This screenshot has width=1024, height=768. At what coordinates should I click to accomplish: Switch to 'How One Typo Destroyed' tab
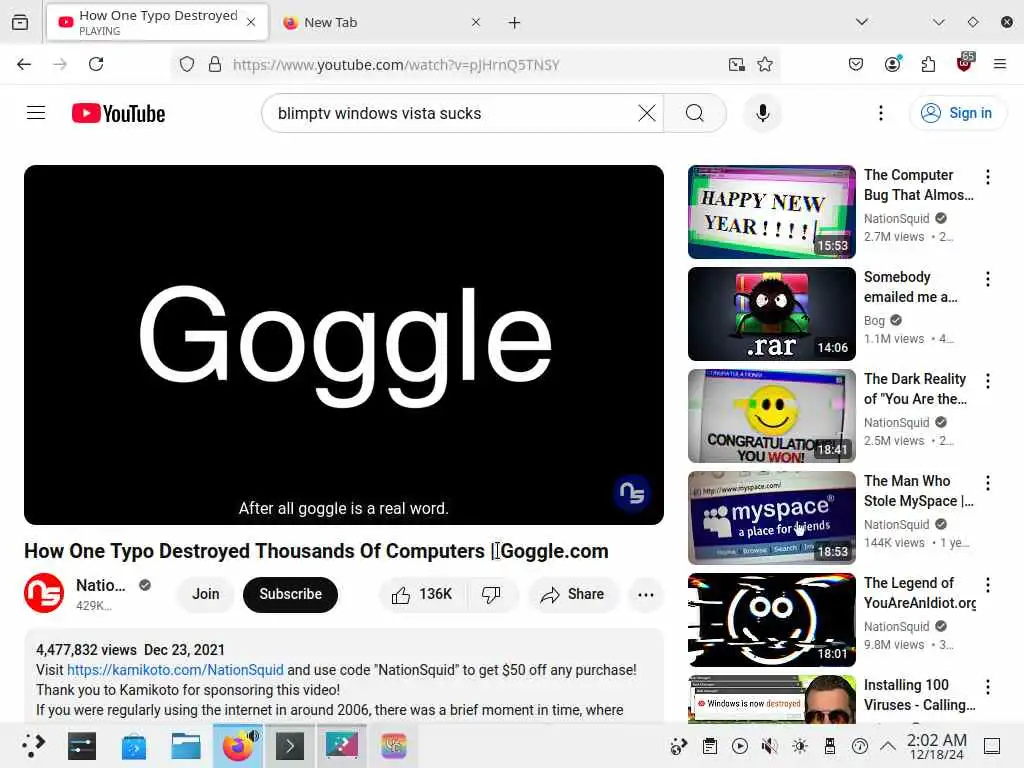pos(157,22)
